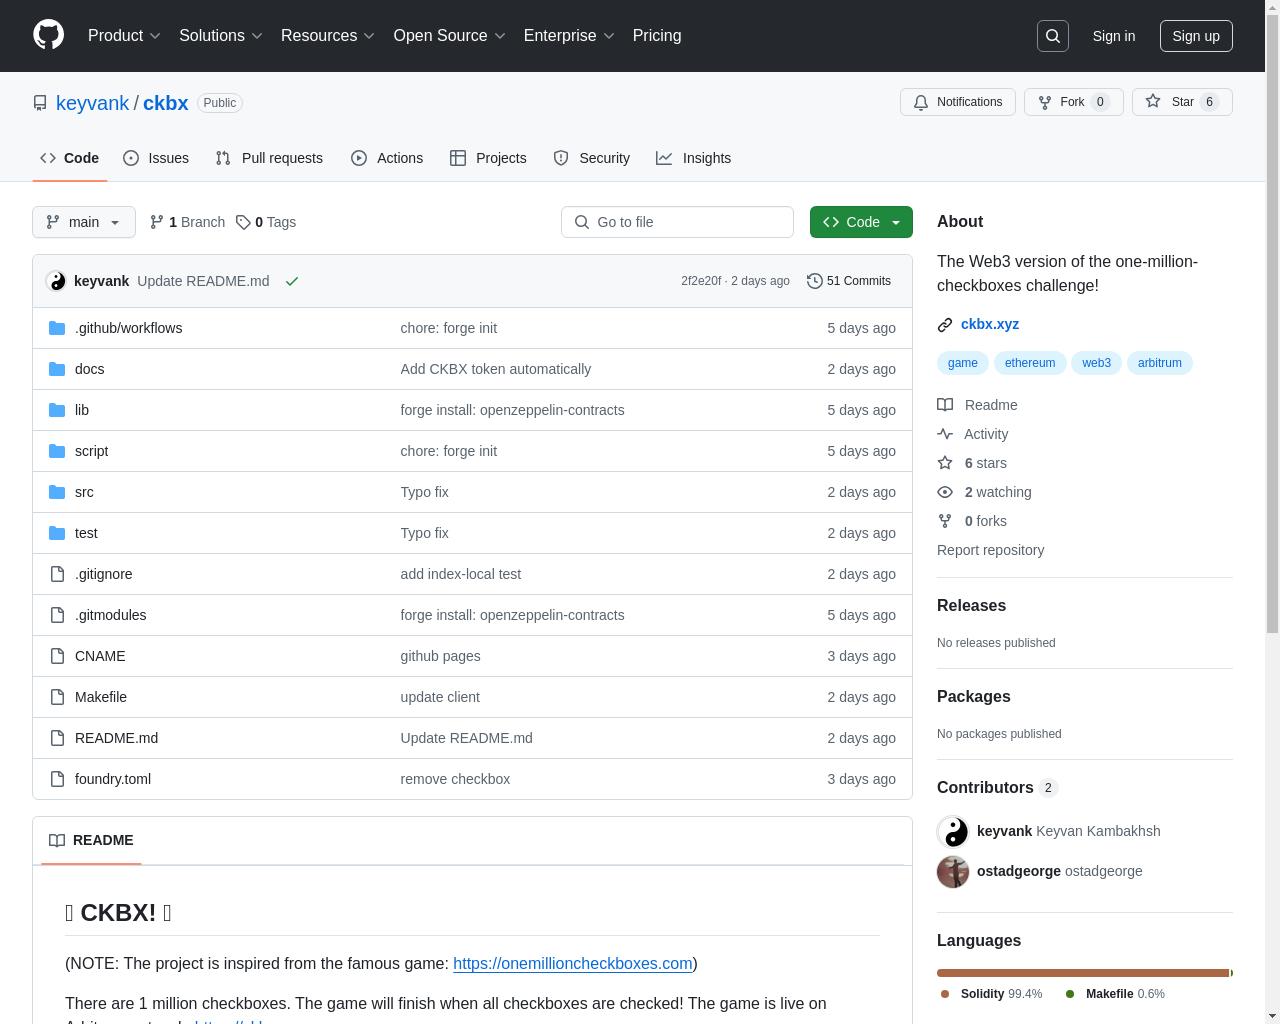Click the eye icon next to 2 watching
The width and height of the screenshot is (1280, 1024).
pos(945,492)
